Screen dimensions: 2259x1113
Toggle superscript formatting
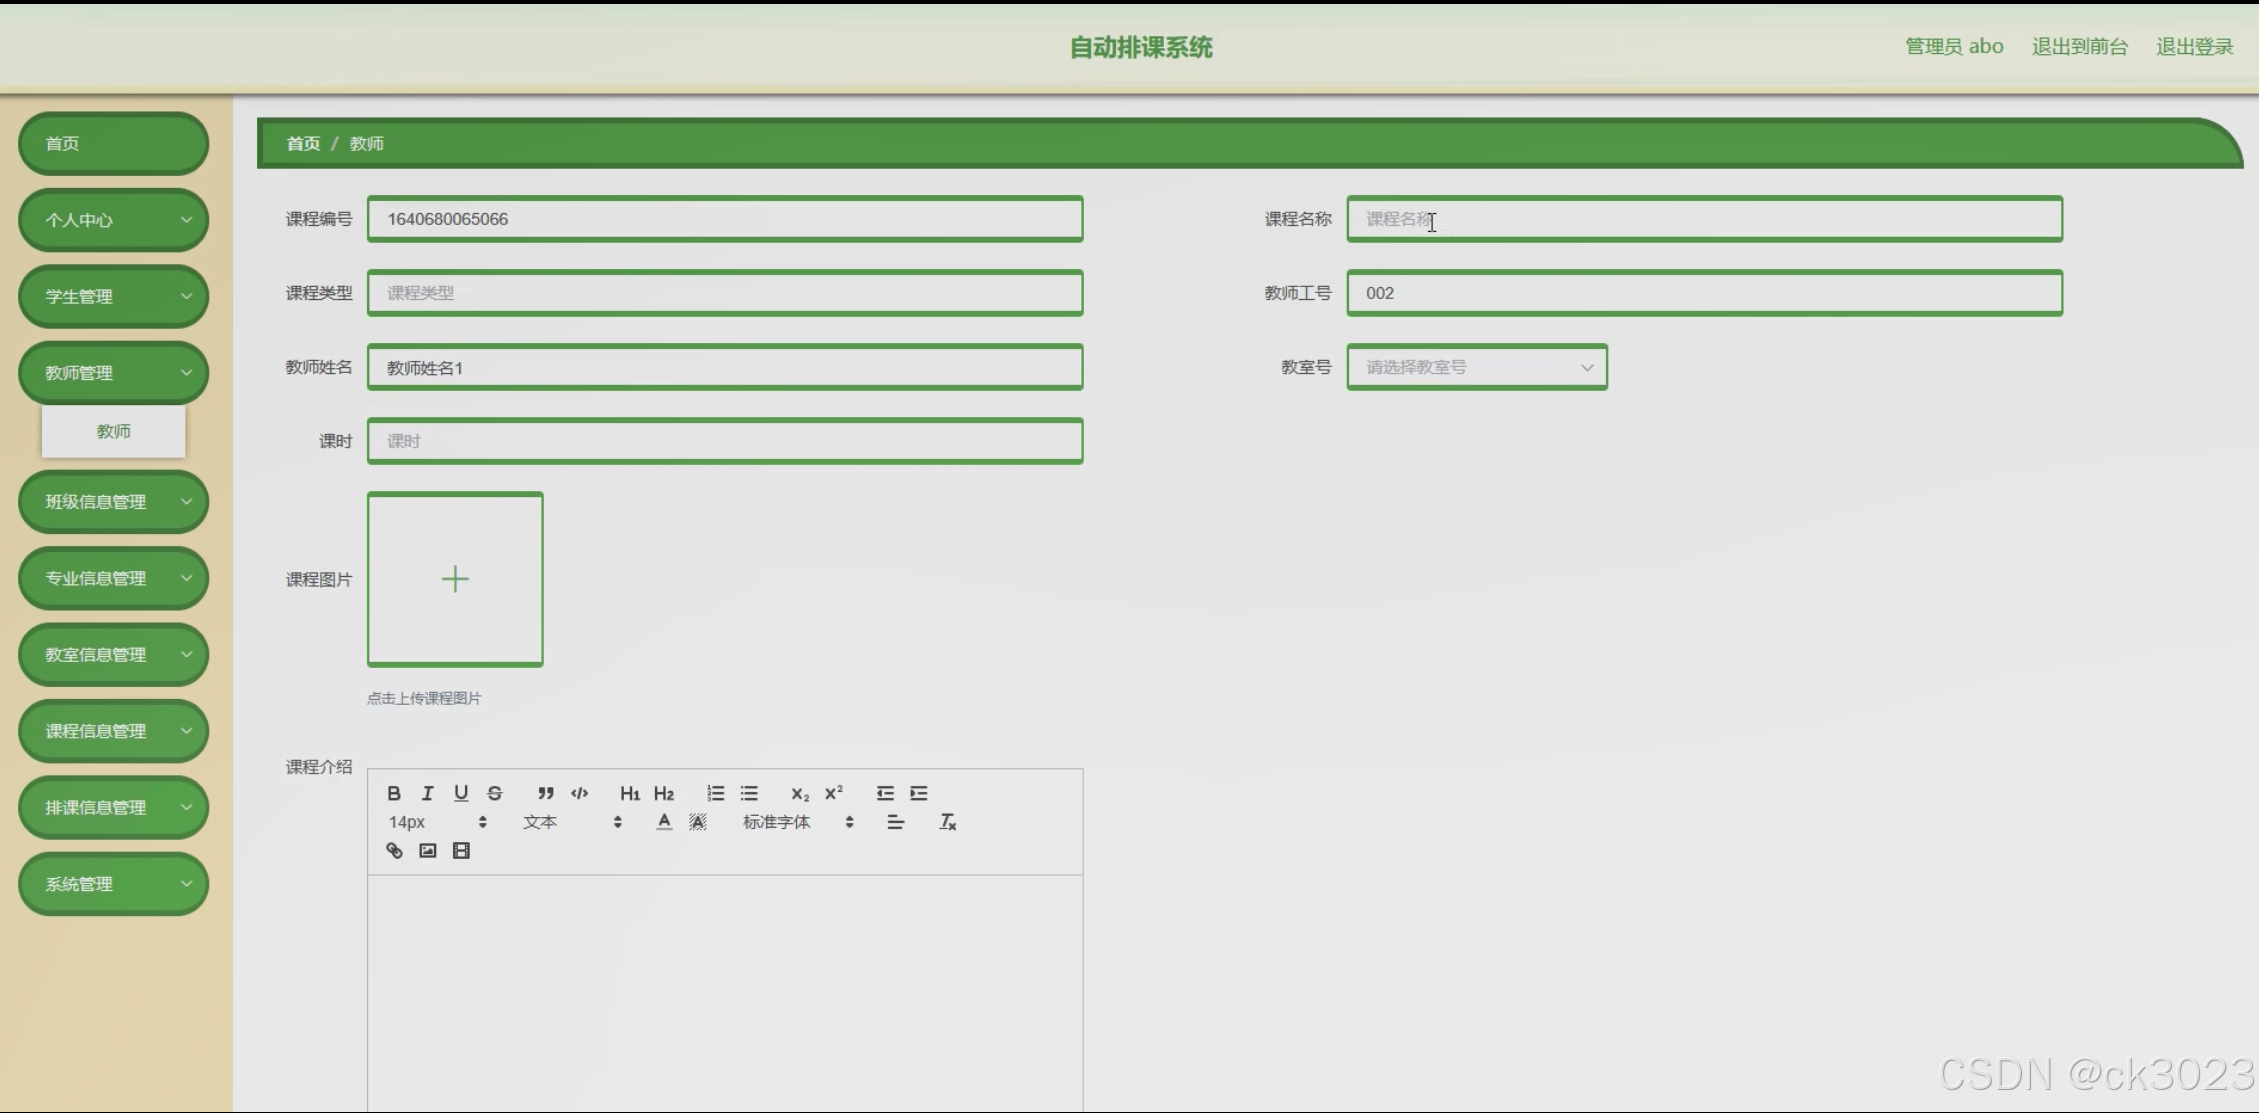(833, 793)
